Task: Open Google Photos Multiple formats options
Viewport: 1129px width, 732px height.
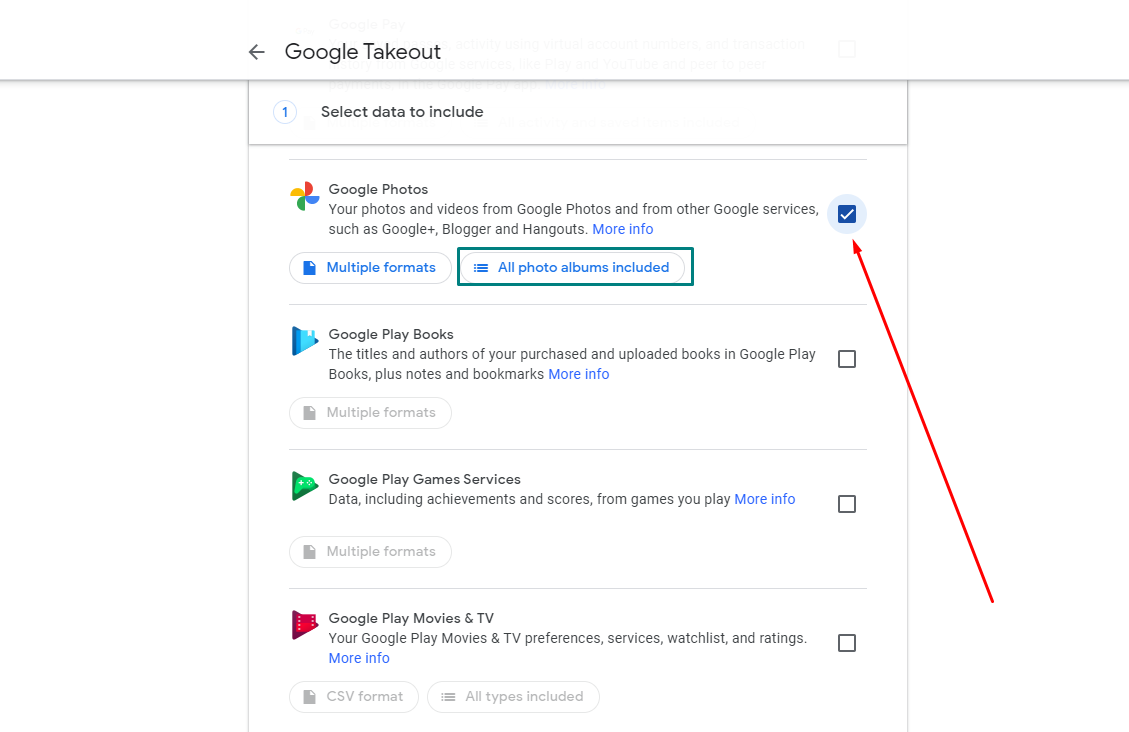Action: [x=370, y=268]
